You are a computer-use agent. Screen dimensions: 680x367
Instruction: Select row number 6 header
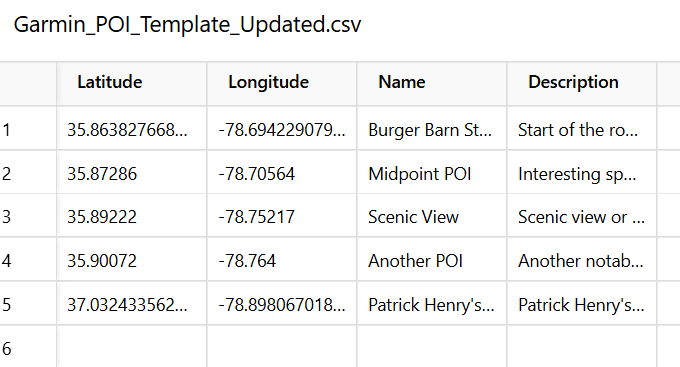[x=28, y=347]
